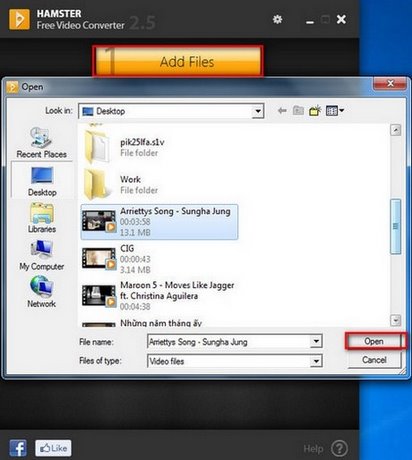Go back using the Open dialog's arrow
This screenshot has height=460, width=412.
[x=282, y=111]
